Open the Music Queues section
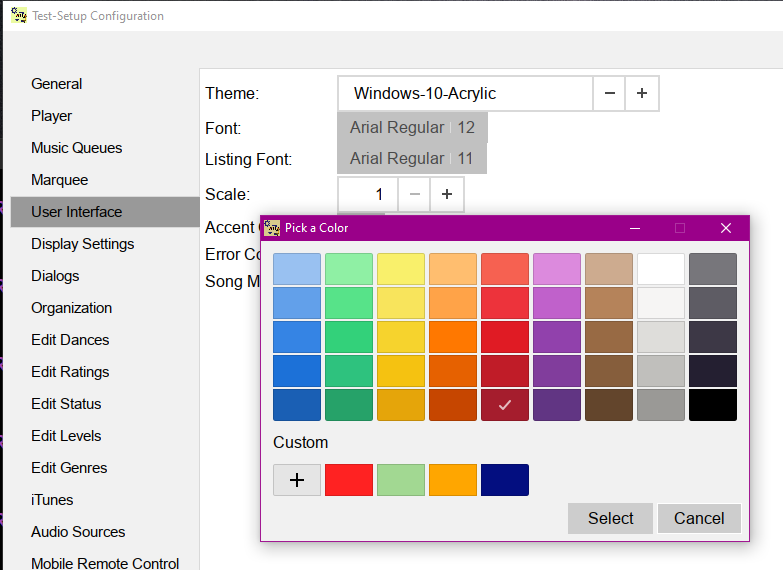 [77, 148]
